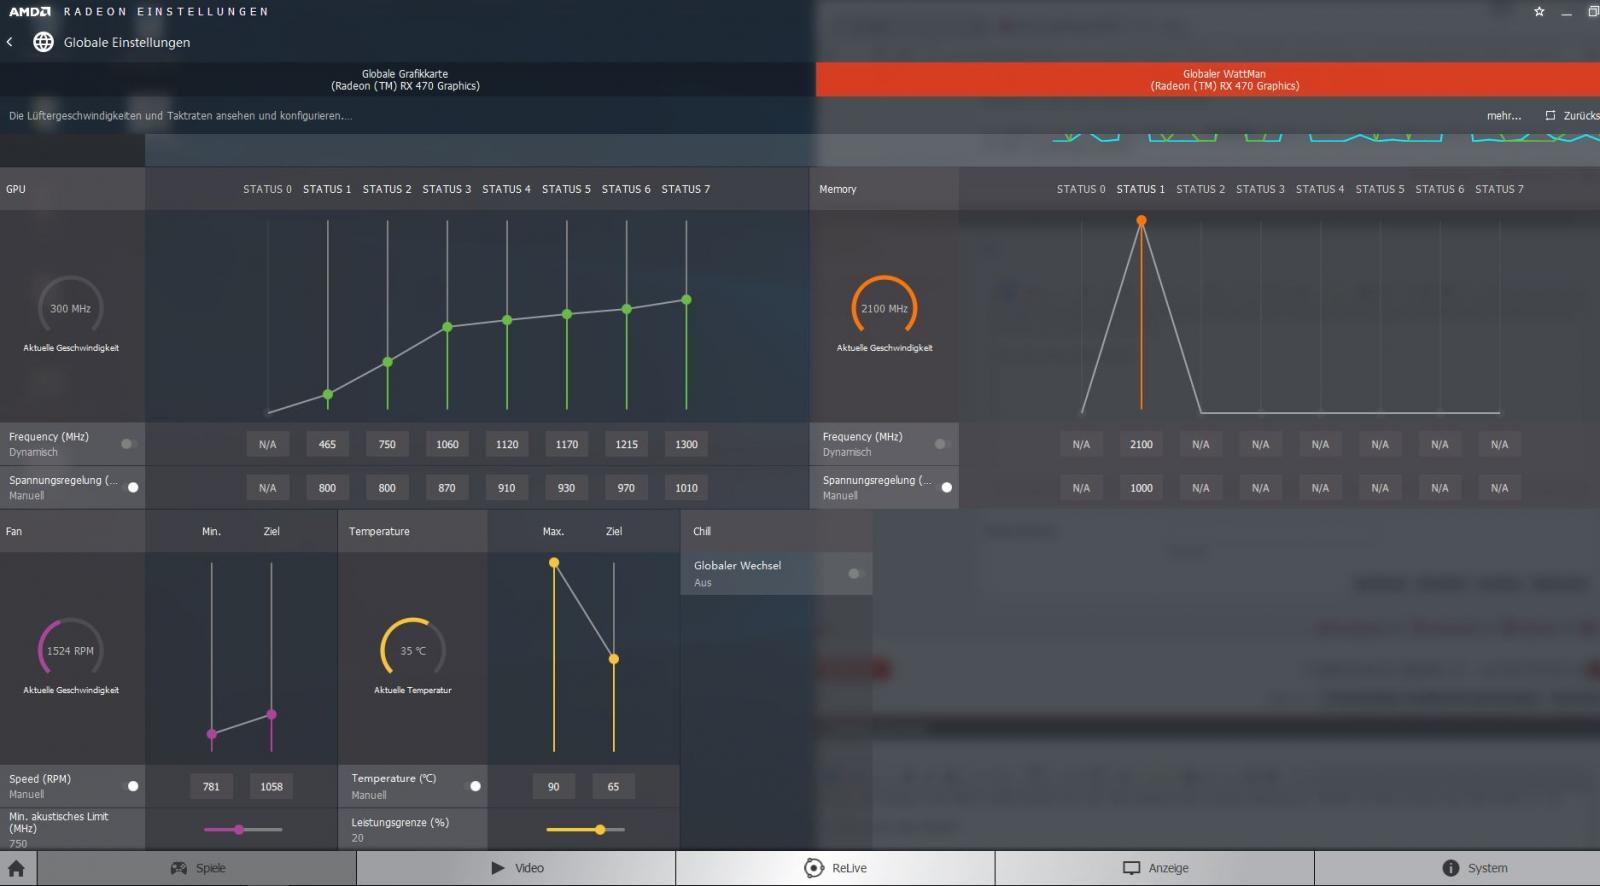Click the globe icon beside Globale Einstellungen
This screenshot has height=886, width=1600.
(43, 42)
